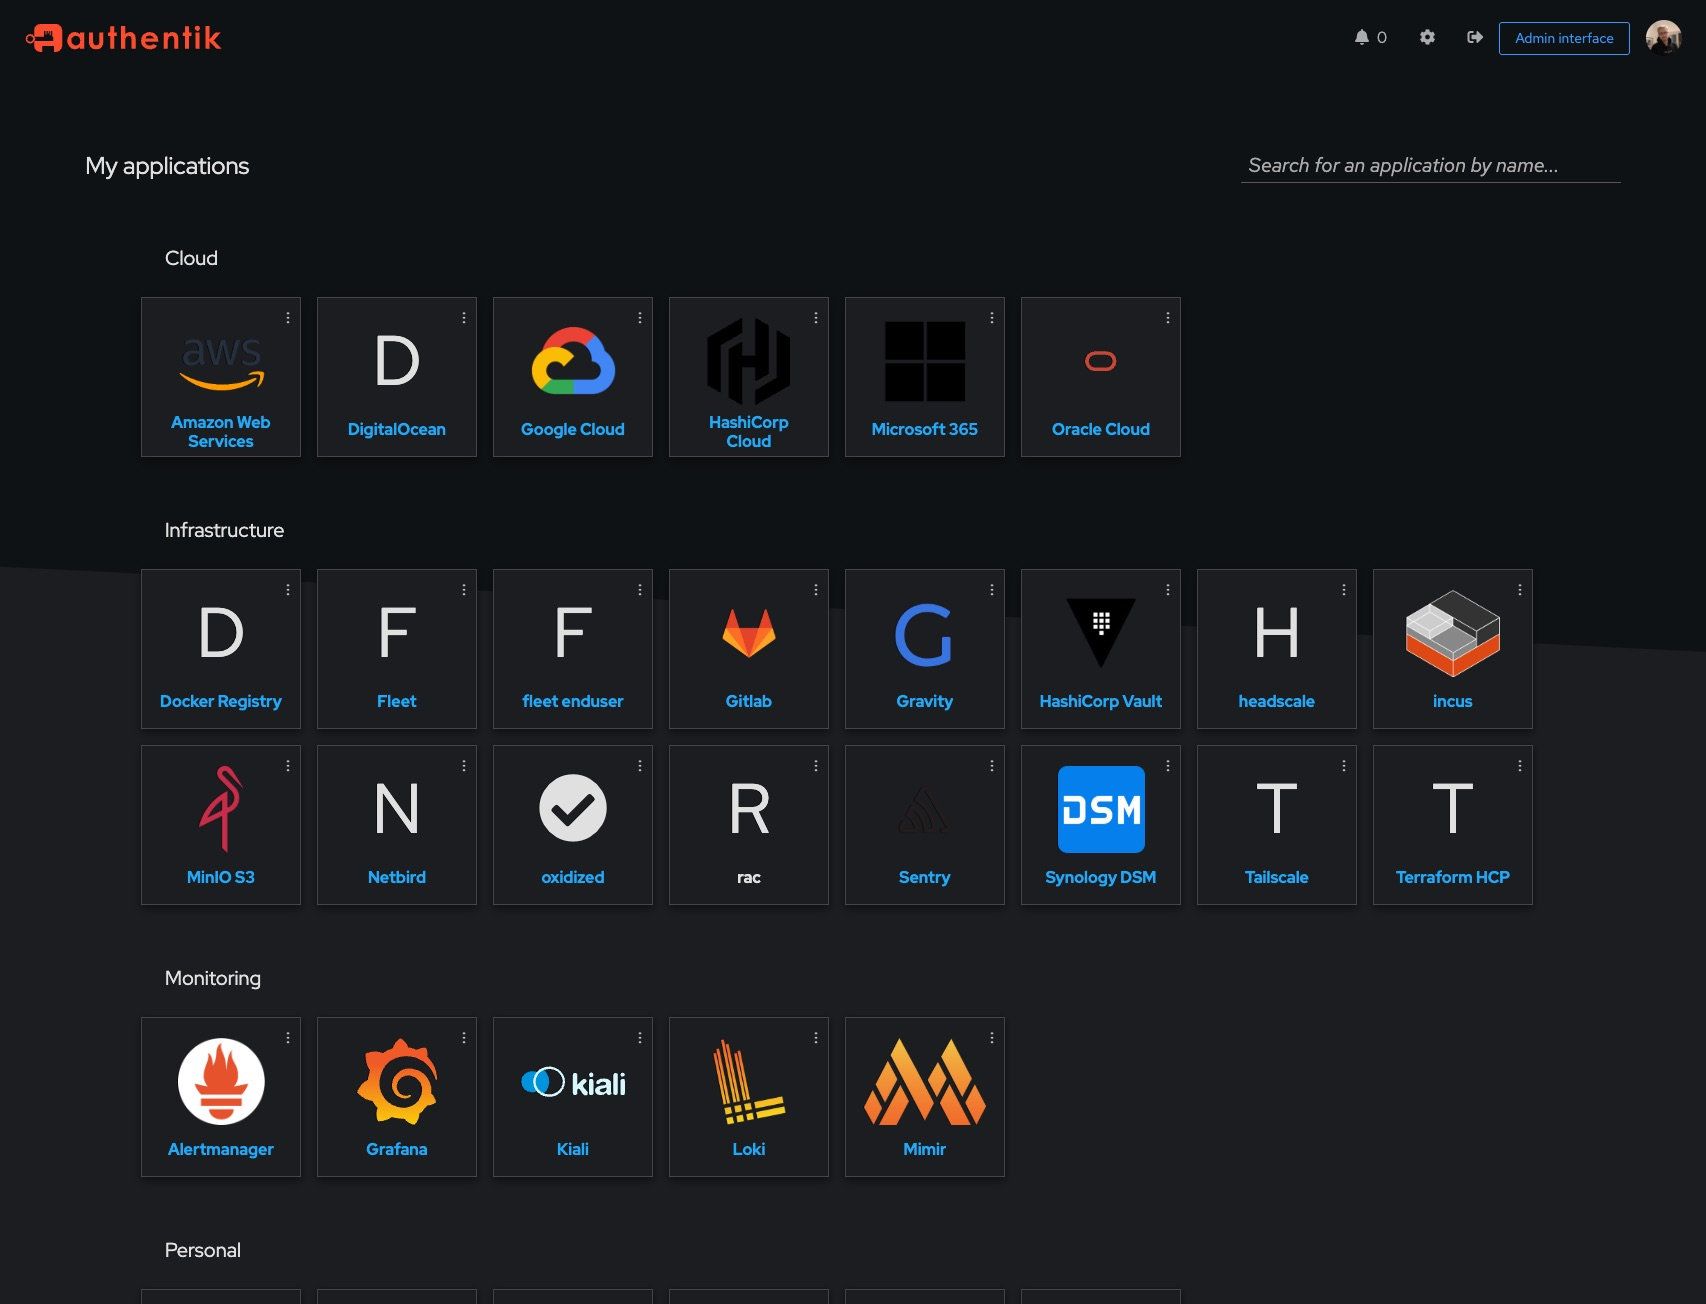Click the incus cube logo
This screenshot has width=1706, height=1304.
[1453, 633]
